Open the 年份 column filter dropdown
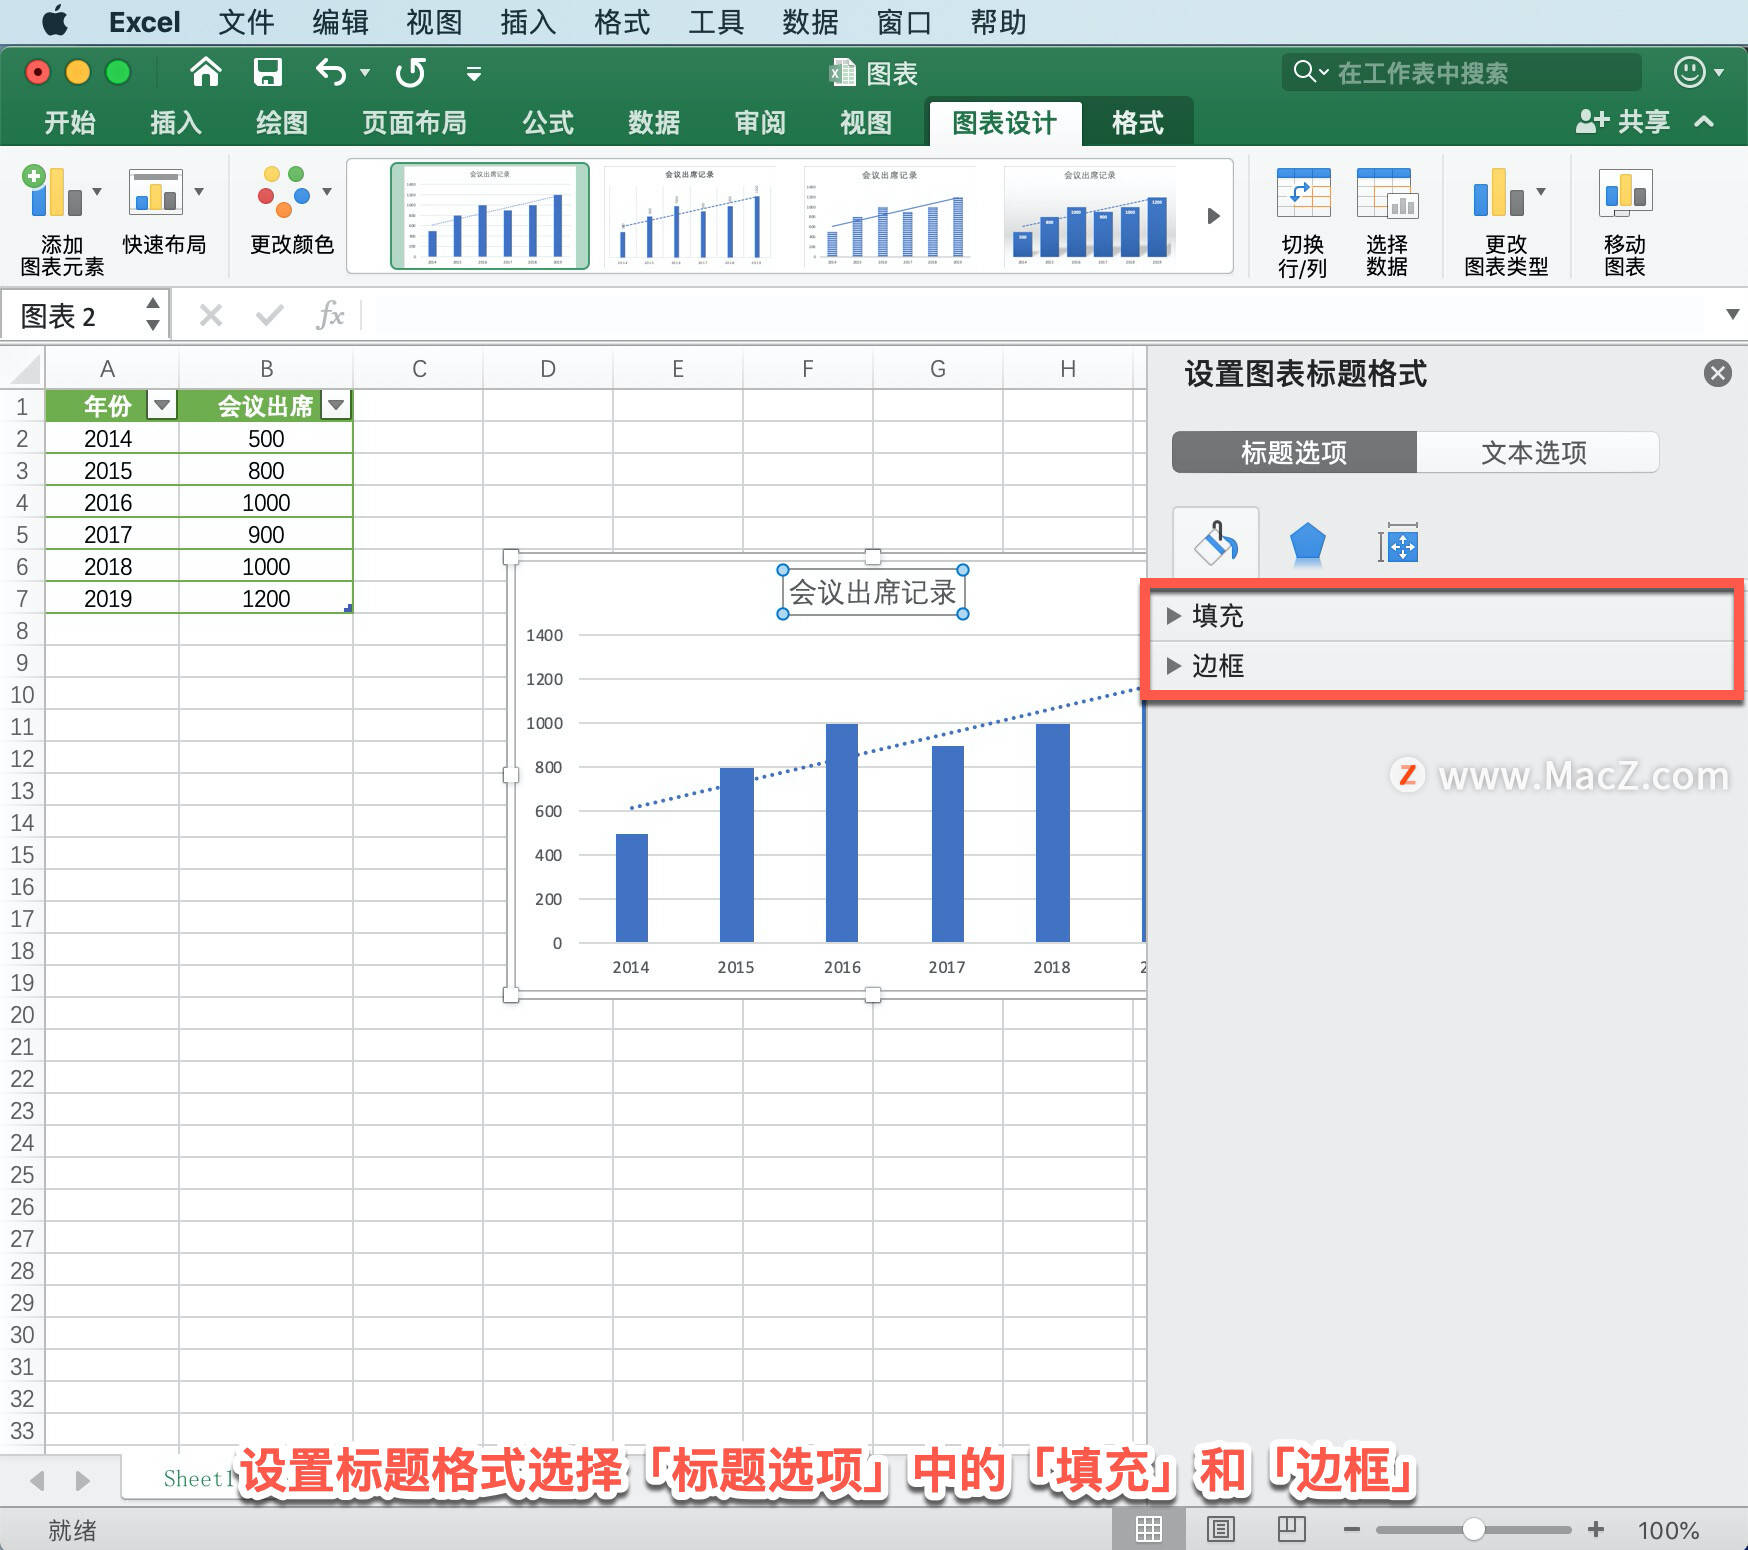The width and height of the screenshot is (1748, 1550). (x=162, y=406)
